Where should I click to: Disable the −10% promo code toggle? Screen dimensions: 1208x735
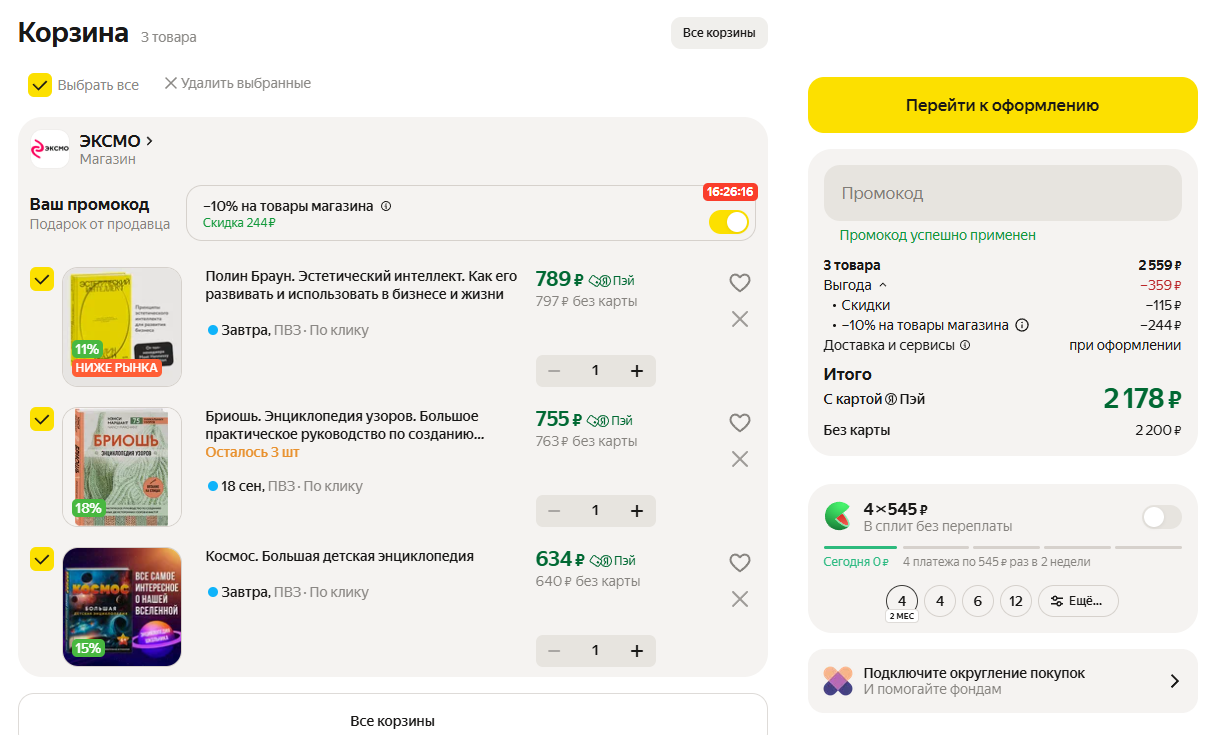click(x=728, y=222)
